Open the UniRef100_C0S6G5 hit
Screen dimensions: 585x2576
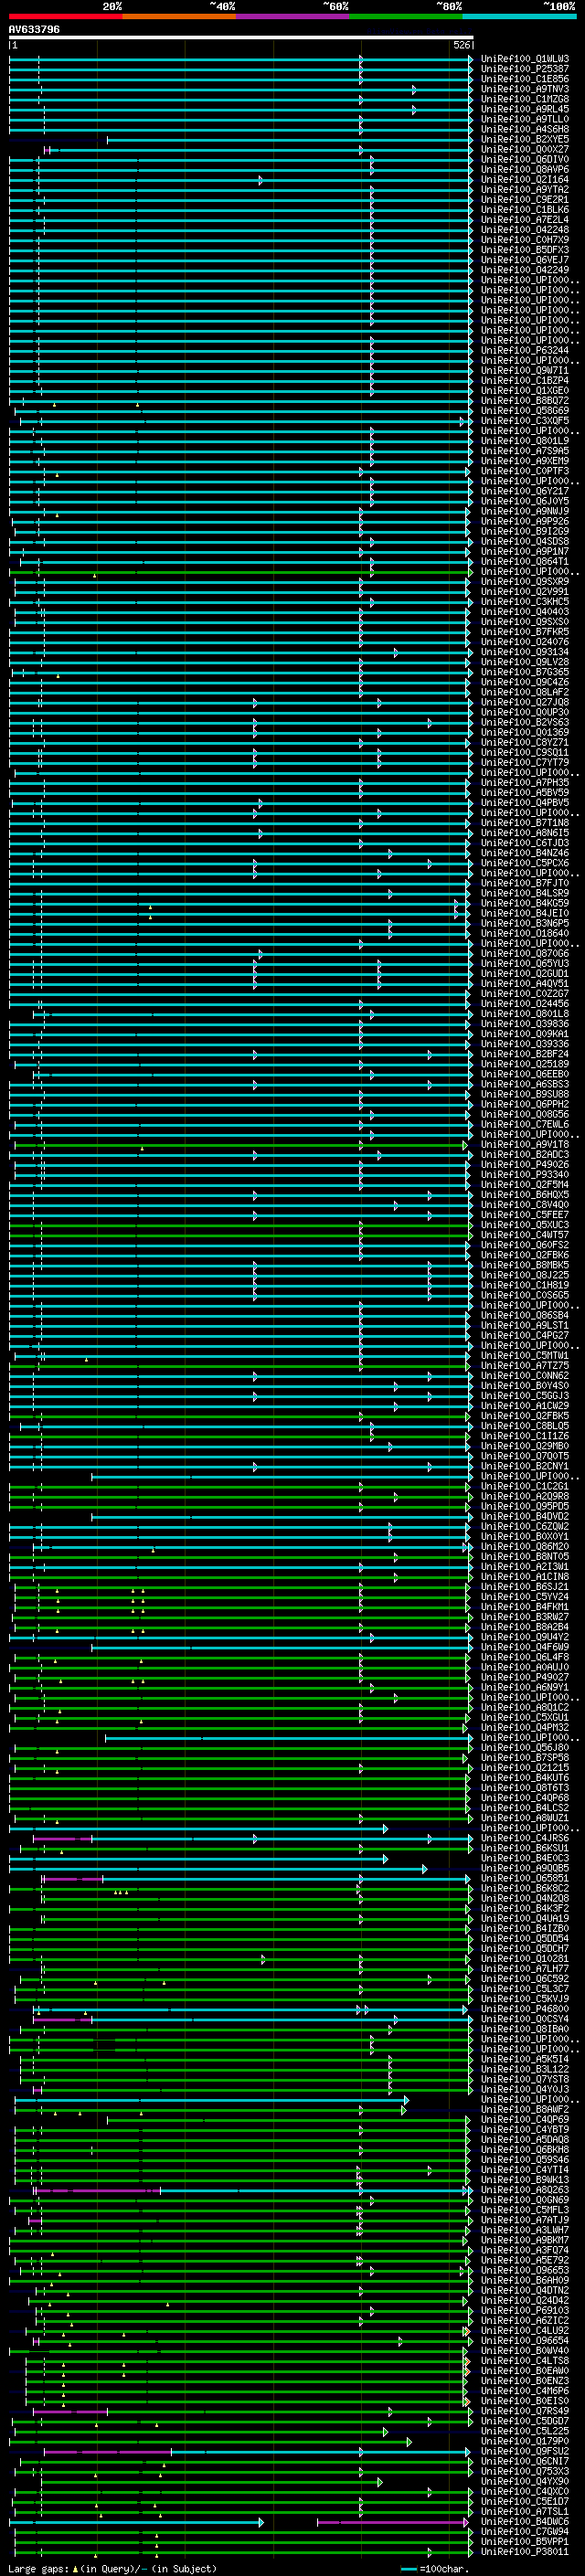tap(525, 1296)
